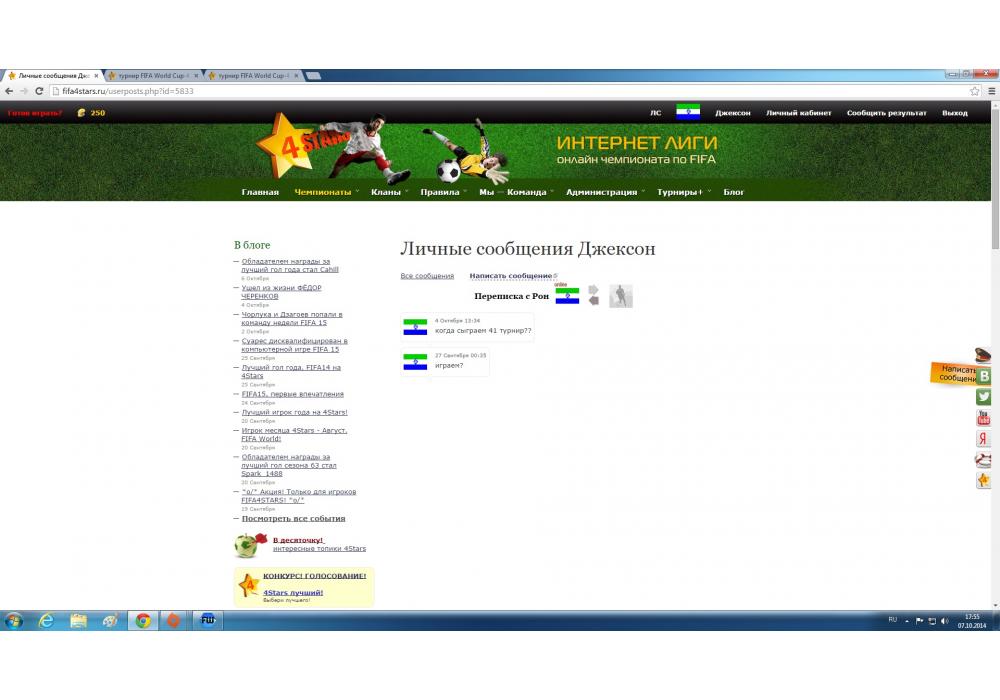Open the Блог menu item
Screen dimensions: 1000x700
(x=734, y=192)
